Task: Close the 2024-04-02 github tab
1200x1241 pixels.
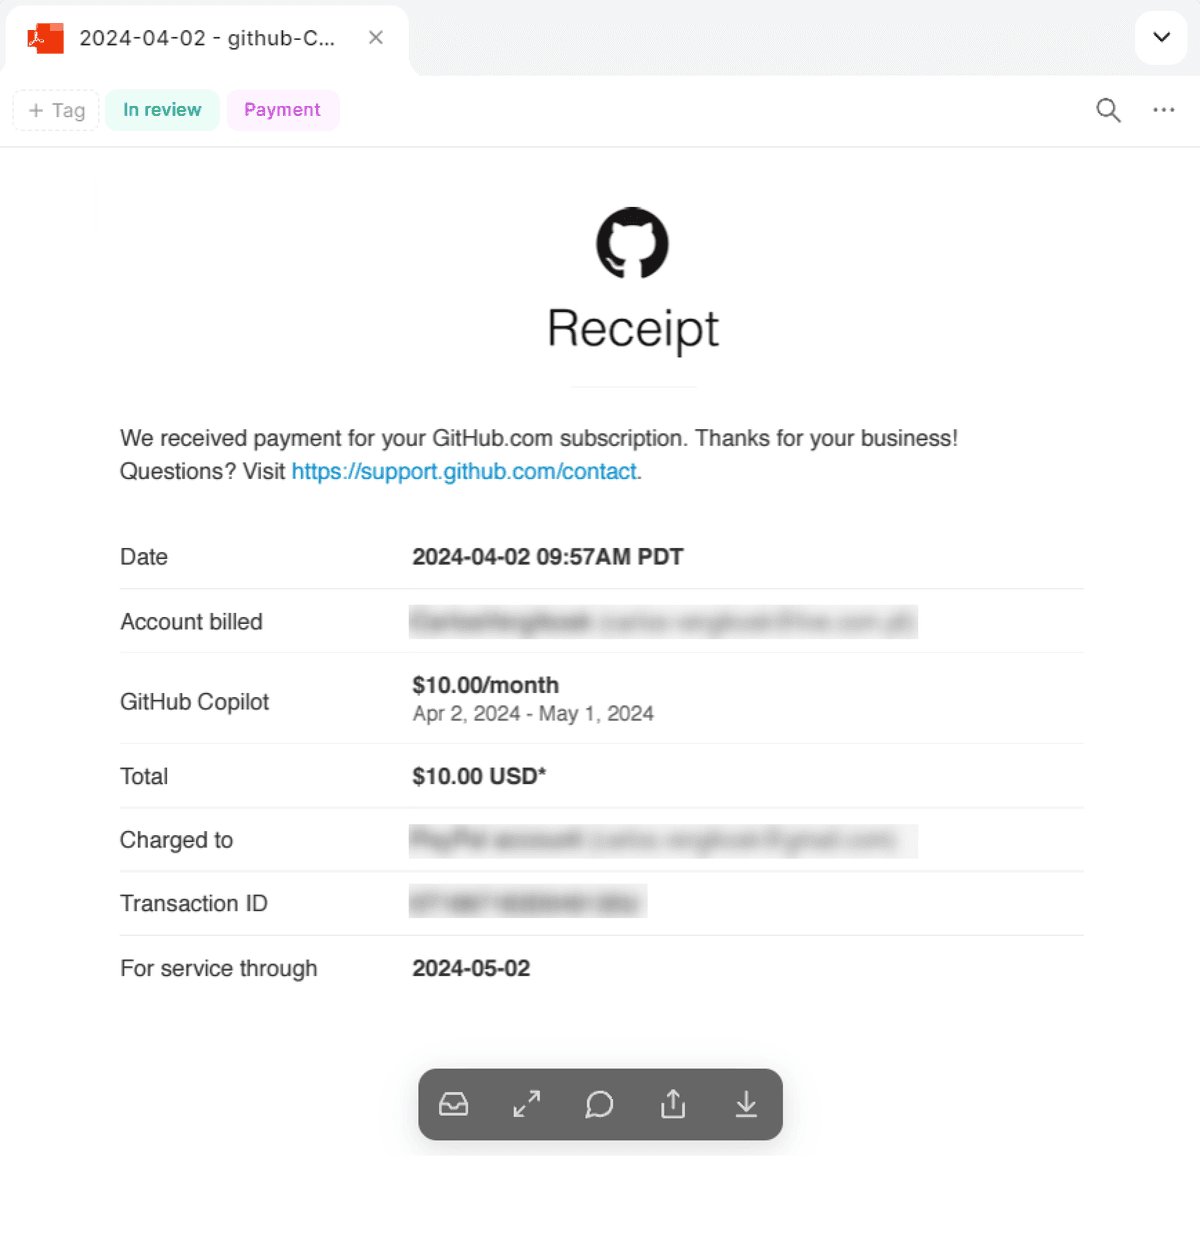Action: coord(376,38)
